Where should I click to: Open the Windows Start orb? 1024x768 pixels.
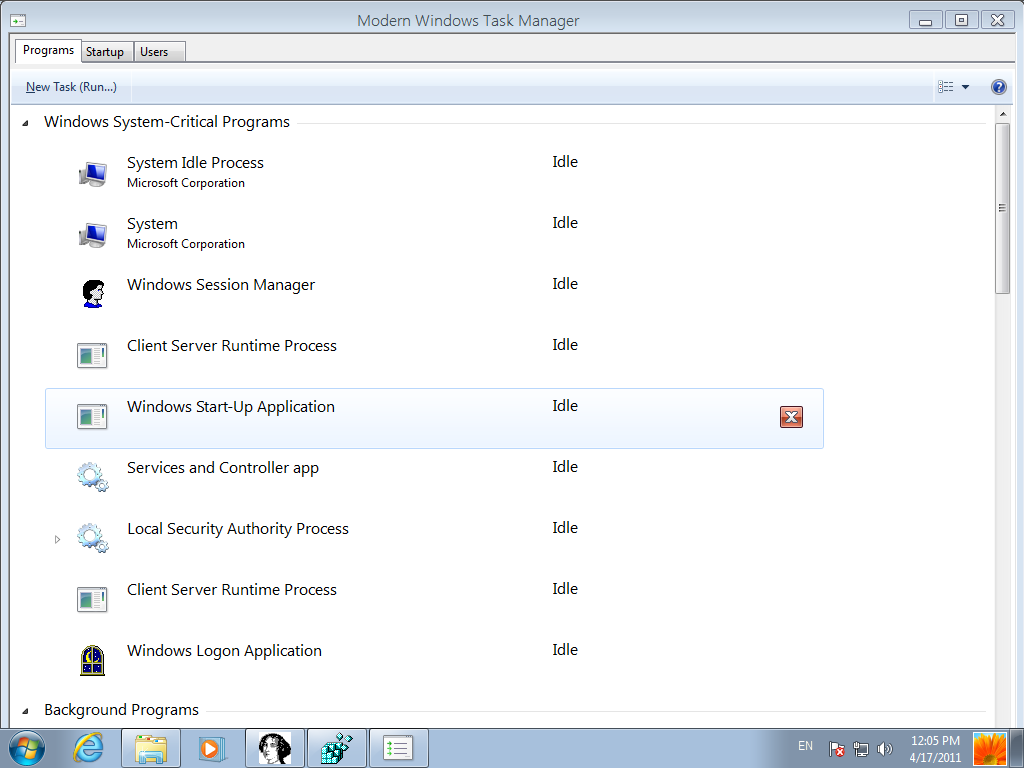27,748
